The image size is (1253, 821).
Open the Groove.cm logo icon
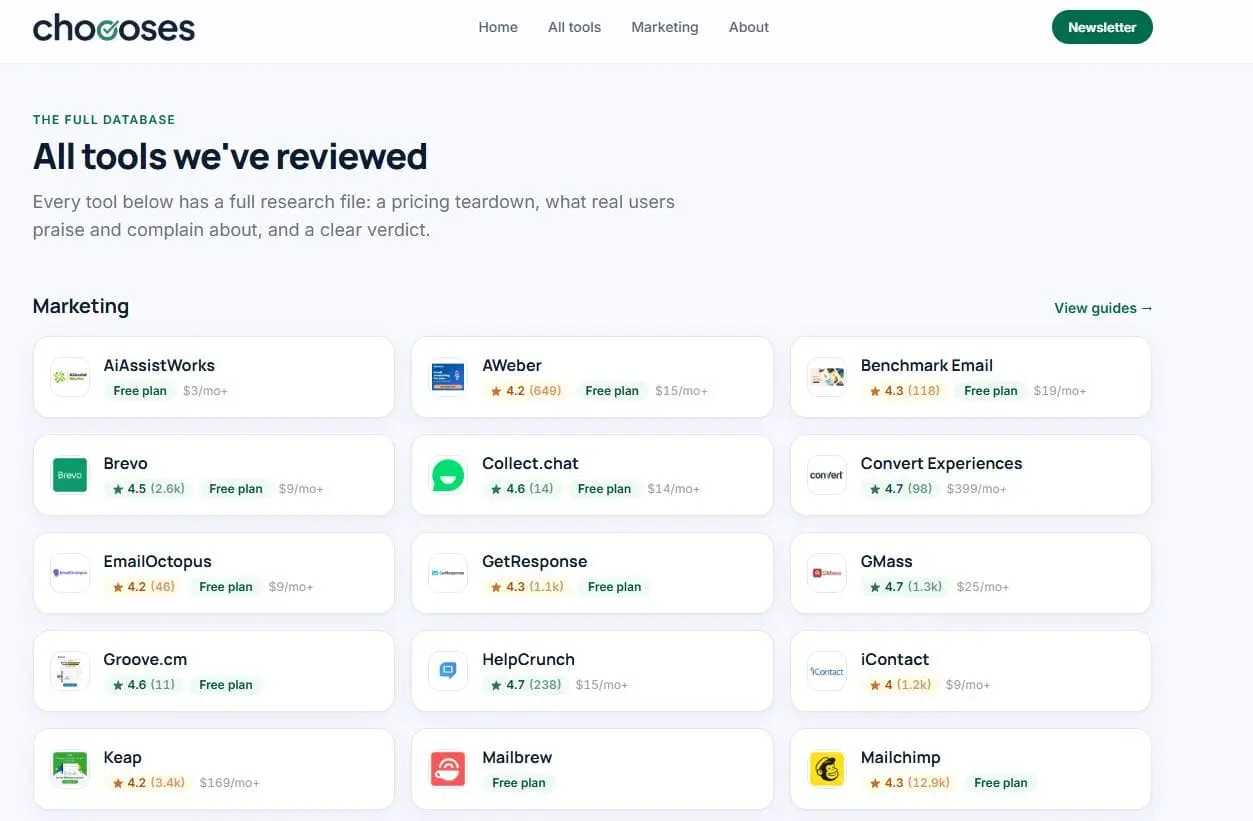point(70,671)
